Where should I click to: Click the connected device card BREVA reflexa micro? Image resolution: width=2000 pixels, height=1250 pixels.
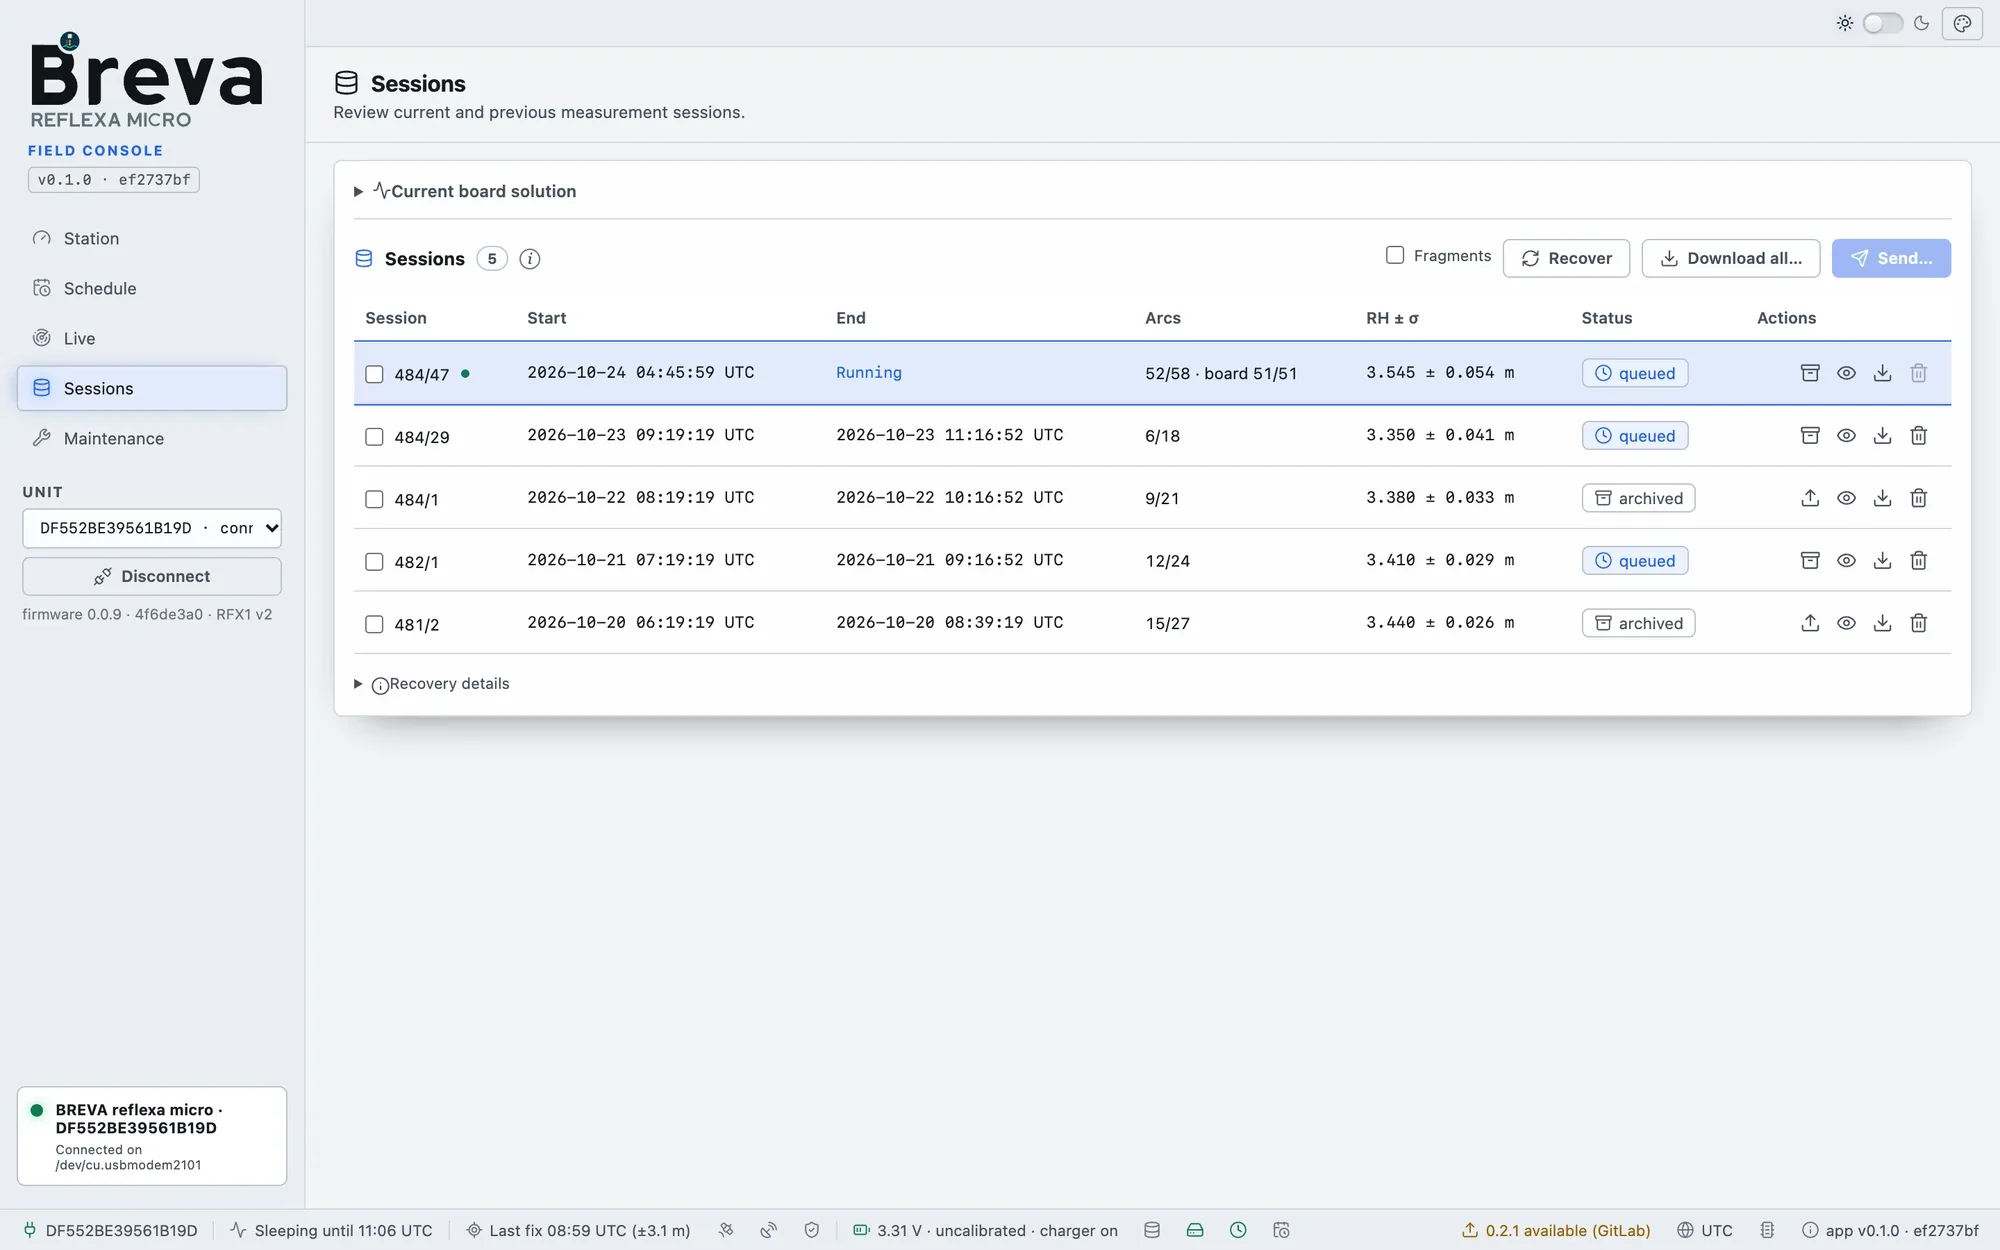pyautogui.click(x=152, y=1136)
